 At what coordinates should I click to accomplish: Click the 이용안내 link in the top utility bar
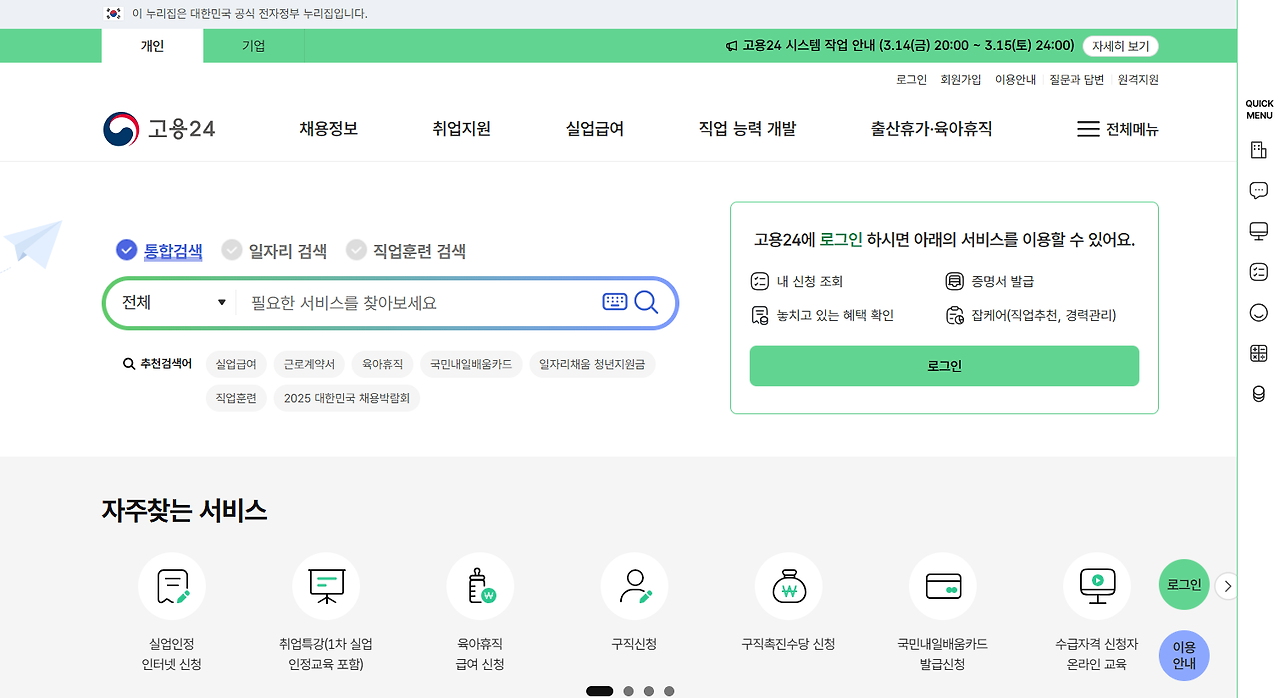tap(1015, 80)
